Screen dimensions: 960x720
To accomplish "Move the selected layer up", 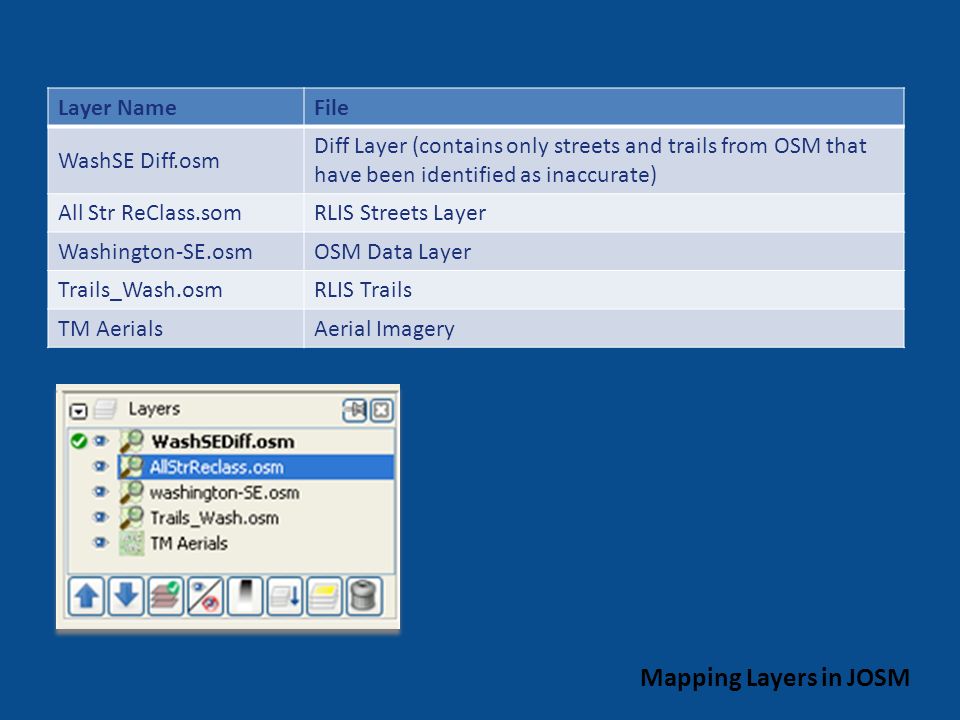I will pyautogui.click(x=86, y=596).
